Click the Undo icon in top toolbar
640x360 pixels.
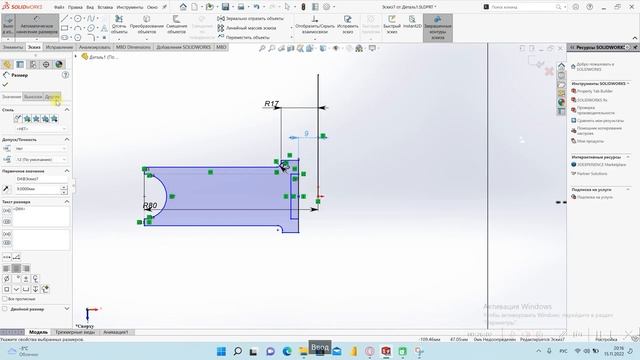256,7
